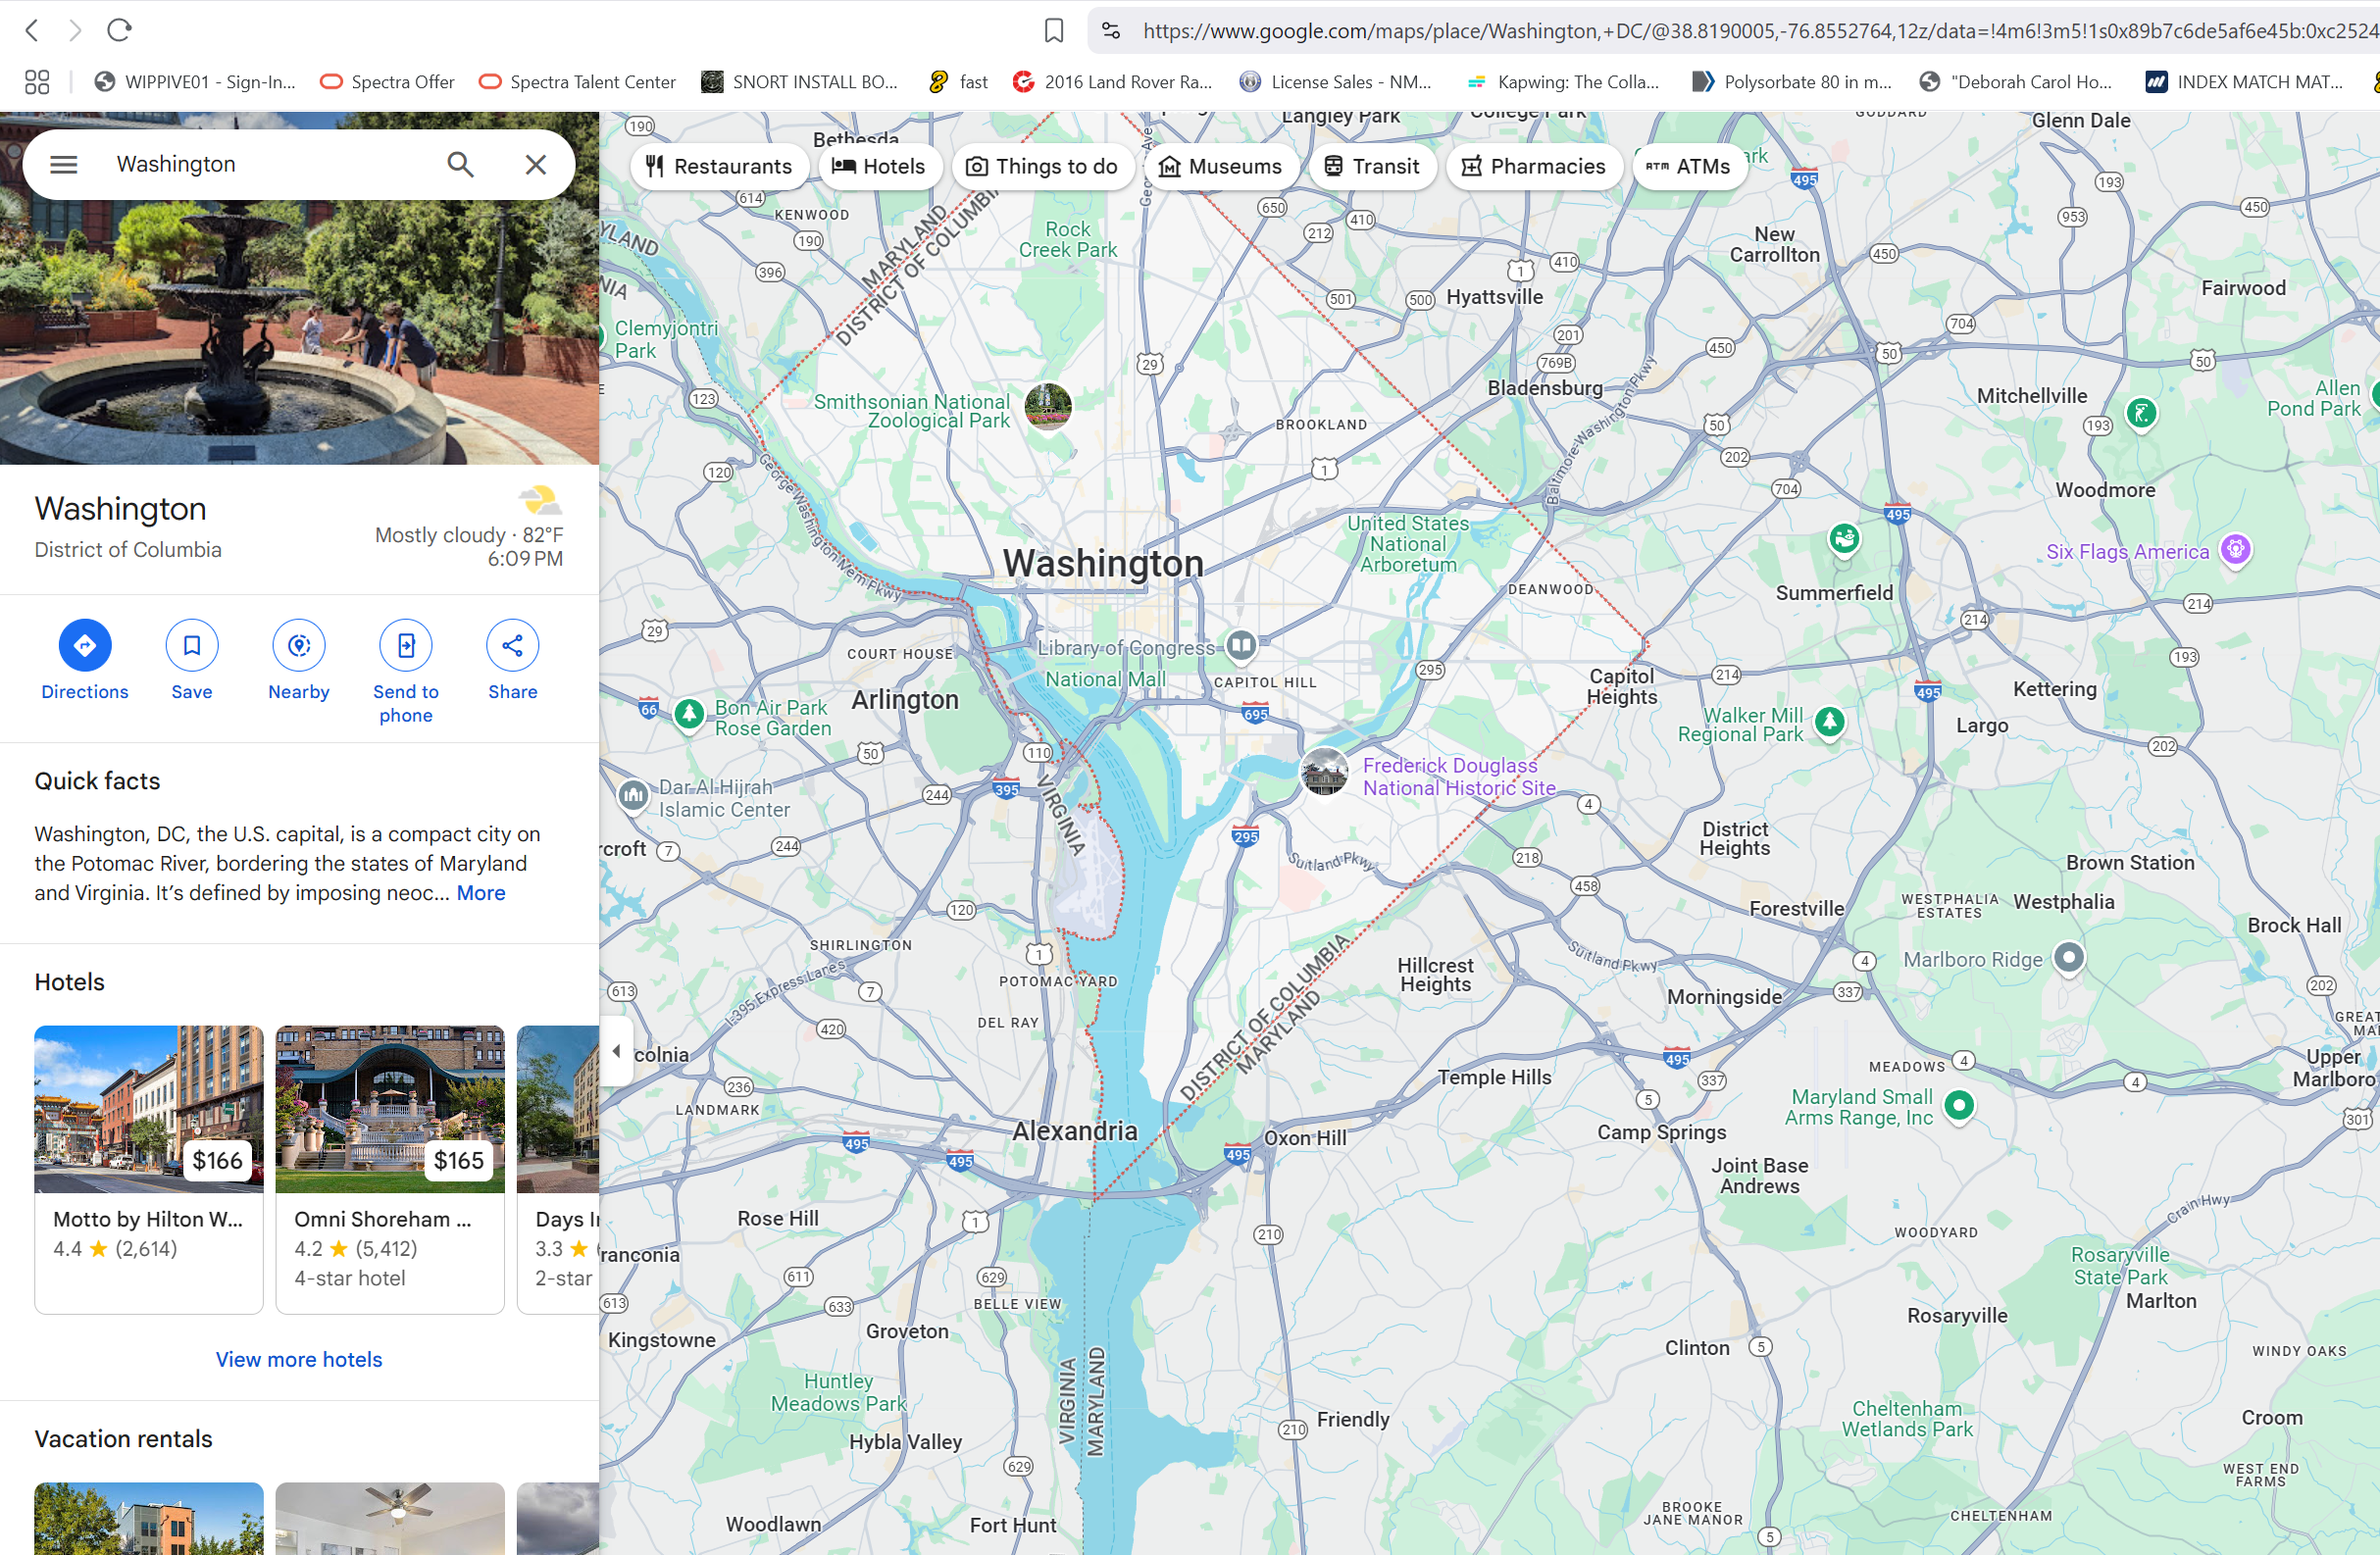The height and width of the screenshot is (1555, 2380).
Task: Clear the Washington search with X
Action: point(536,164)
